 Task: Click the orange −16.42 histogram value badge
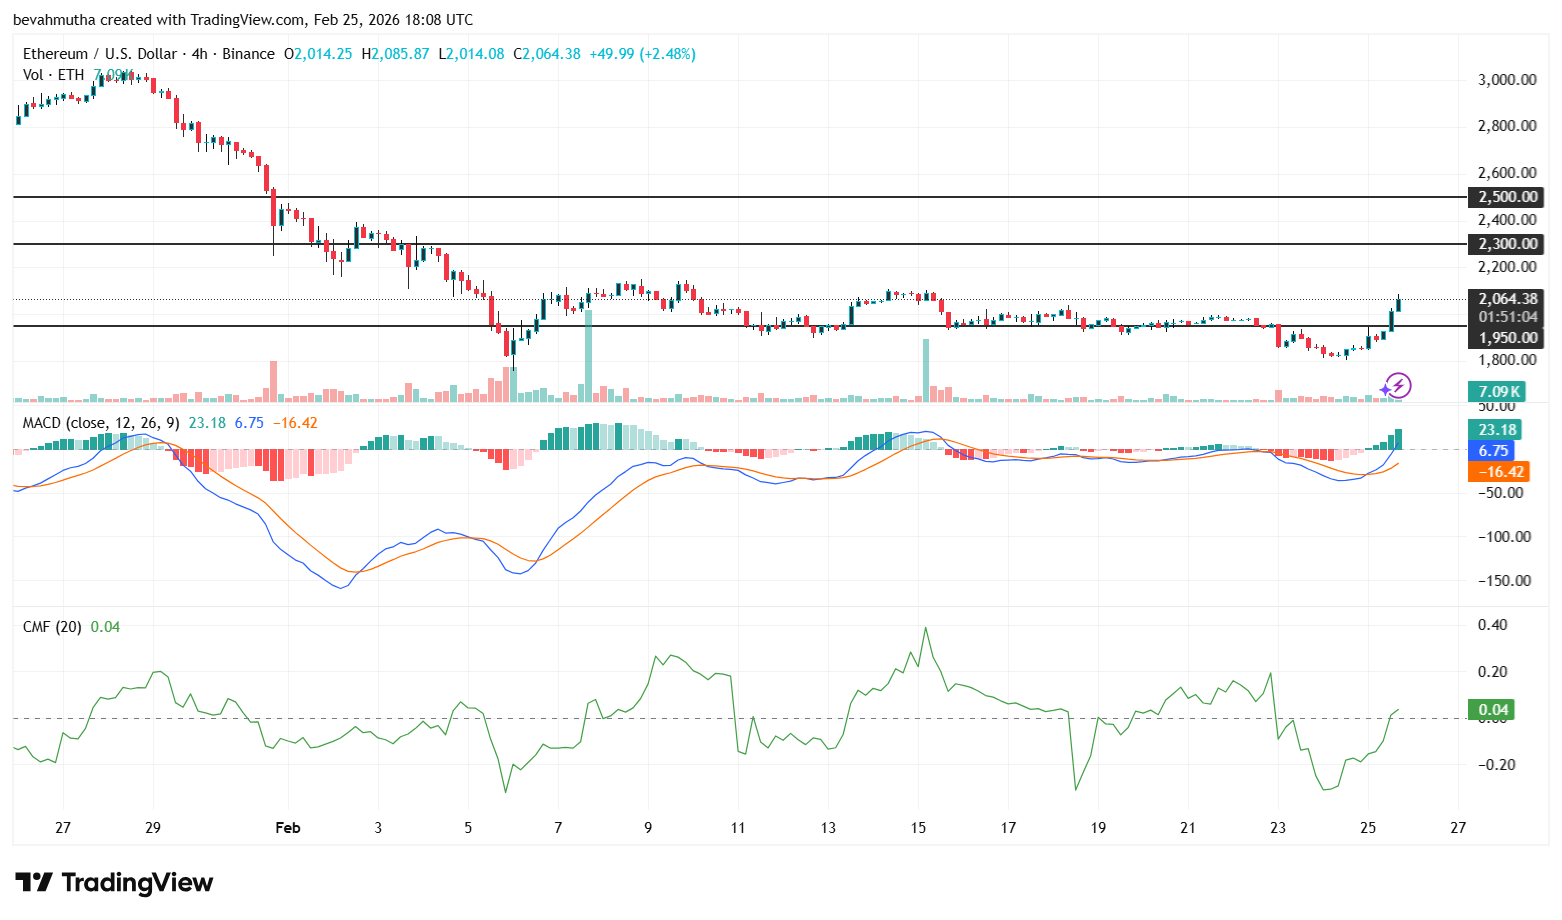pos(1499,472)
